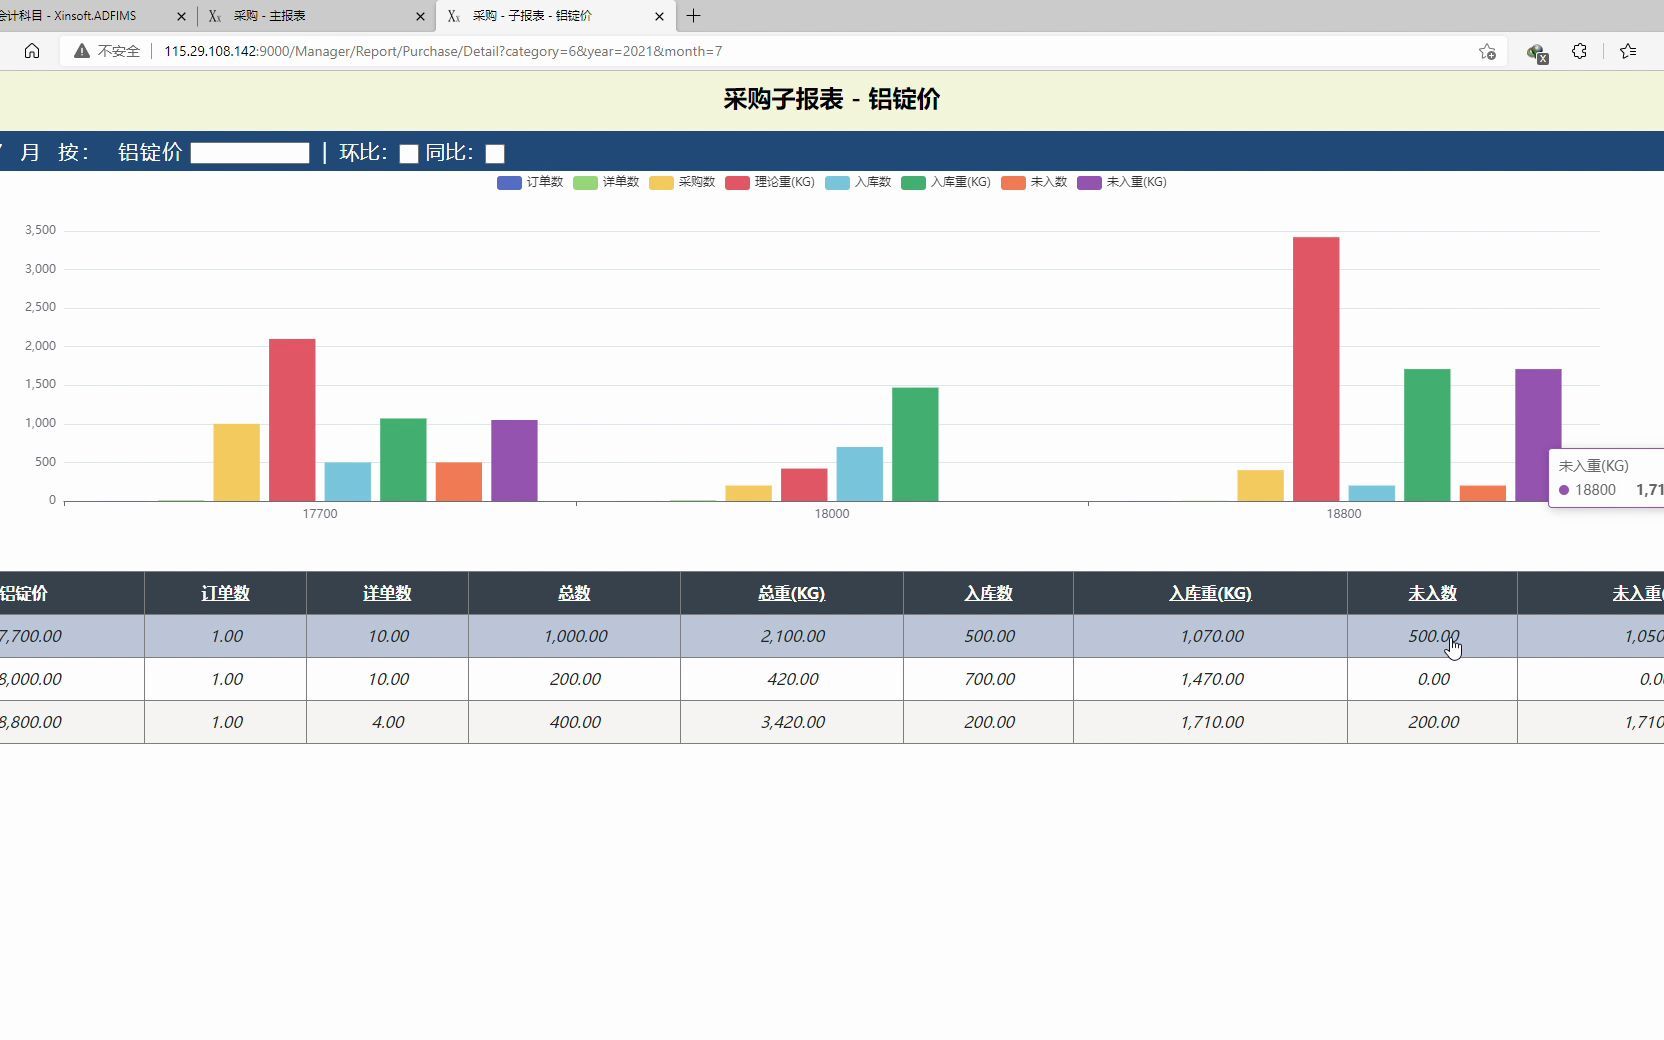
Task: Click the 采购子报表 - 铝锭价 page title
Action: click(832, 99)
